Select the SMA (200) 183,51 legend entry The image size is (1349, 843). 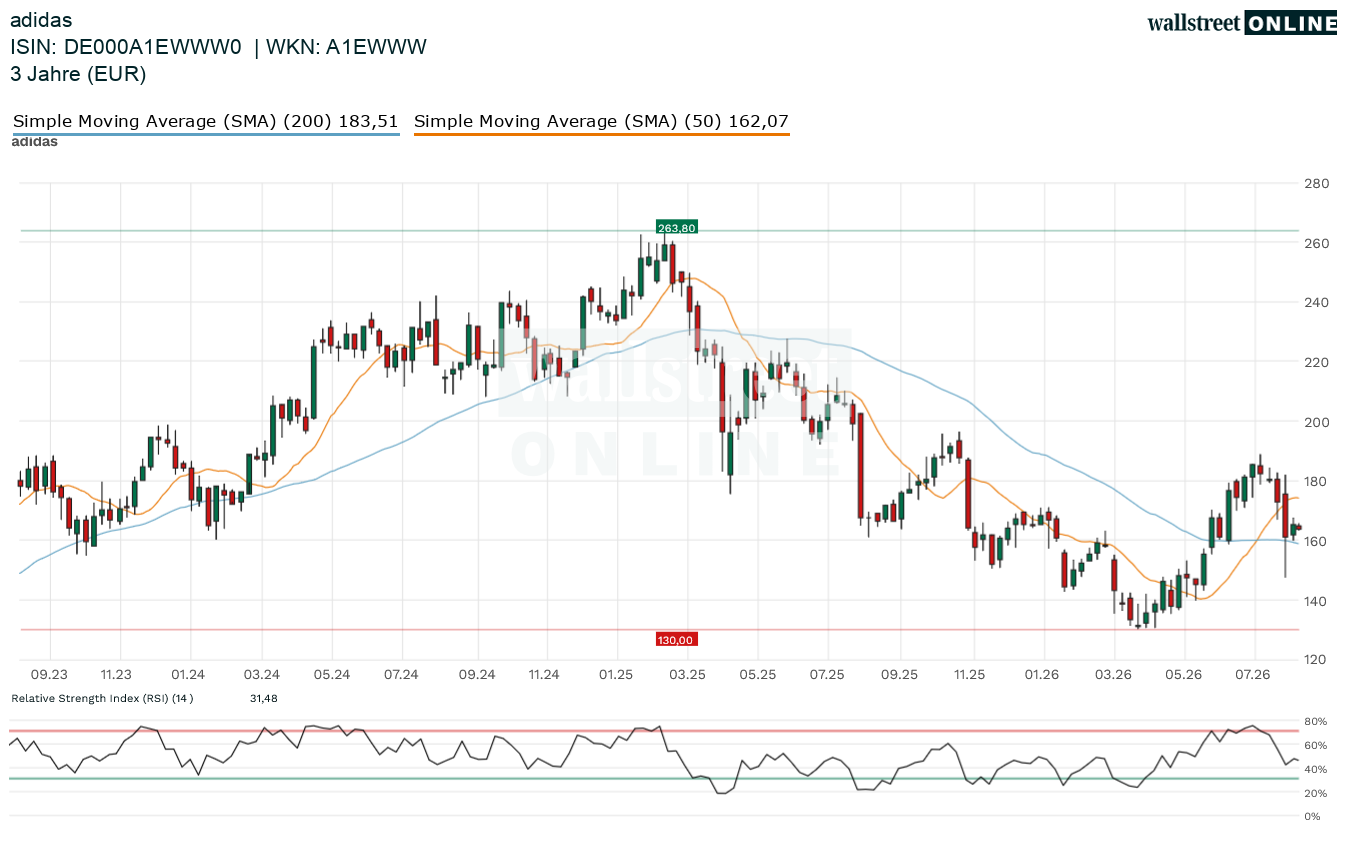coord(206,122)
